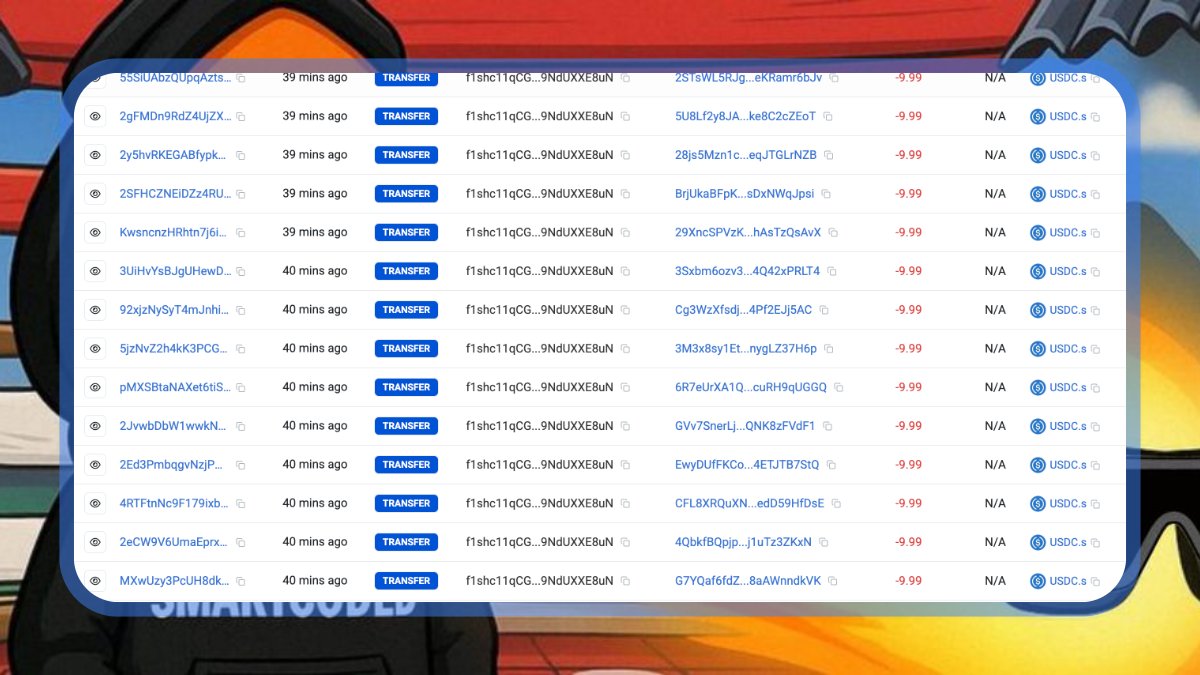Copy f1shc11qCG sender address in 2Ed3PmbqgvNzjP row
The height and width of the screenshot is (675, 1200).
(625, 465)
